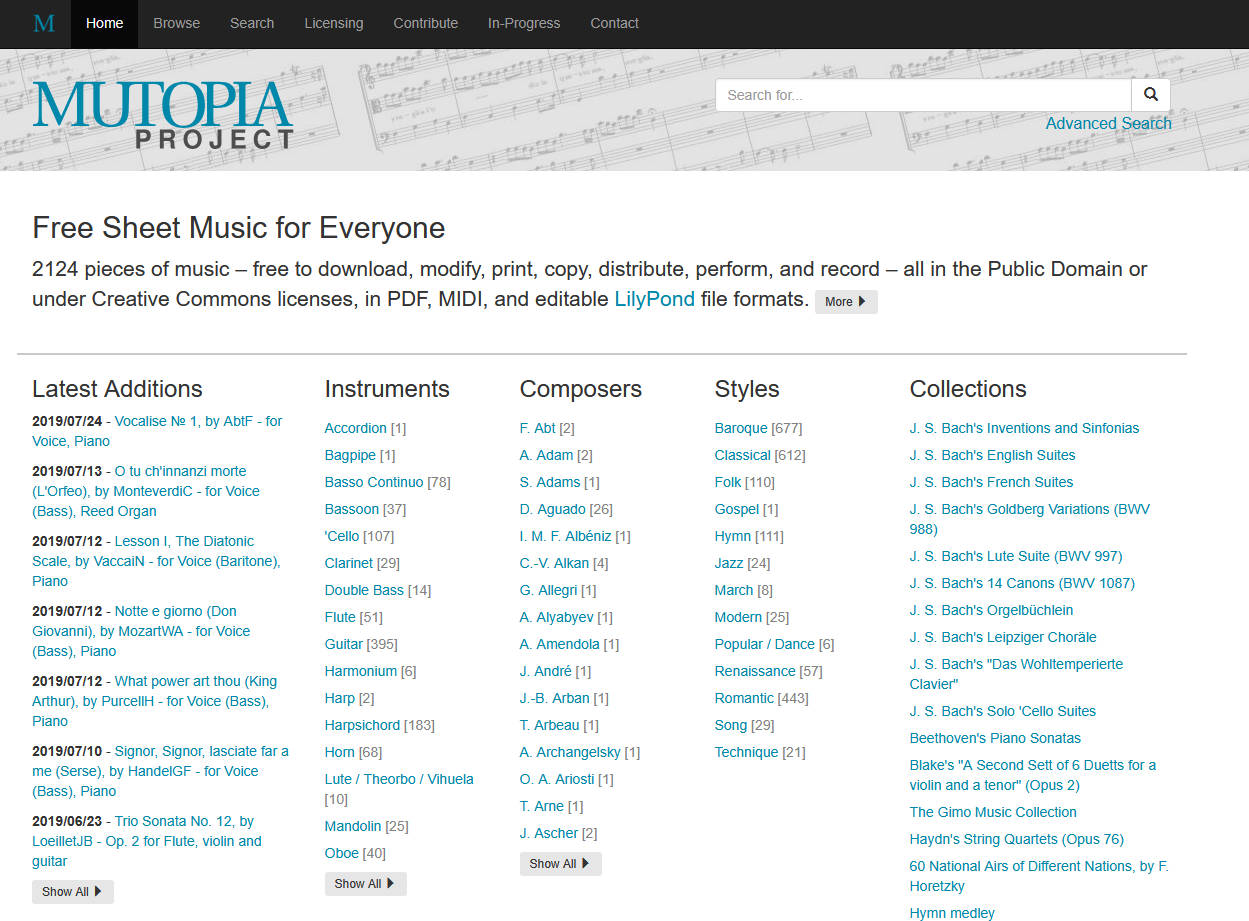Click the Mutopia "M" logo icon
This screenshot has height=921, width=1249.
(42, 23)
